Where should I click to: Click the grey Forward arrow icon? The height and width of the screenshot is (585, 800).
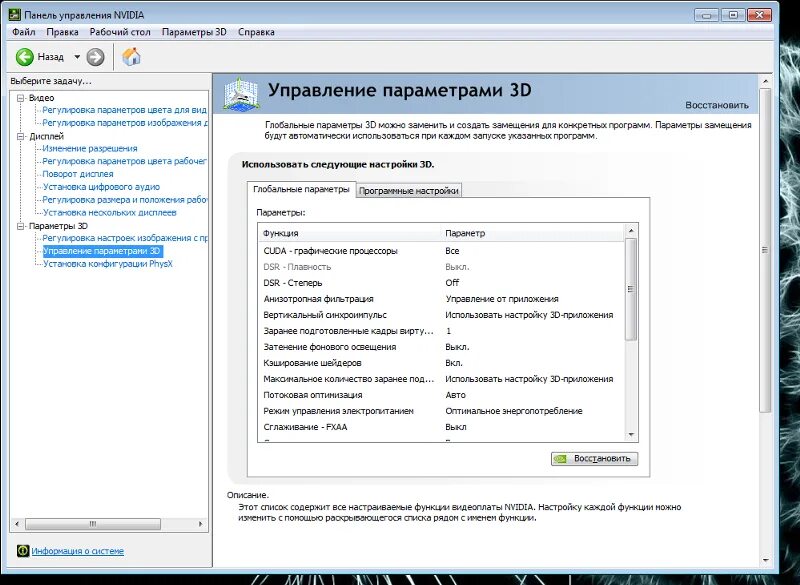coord(95,57)
